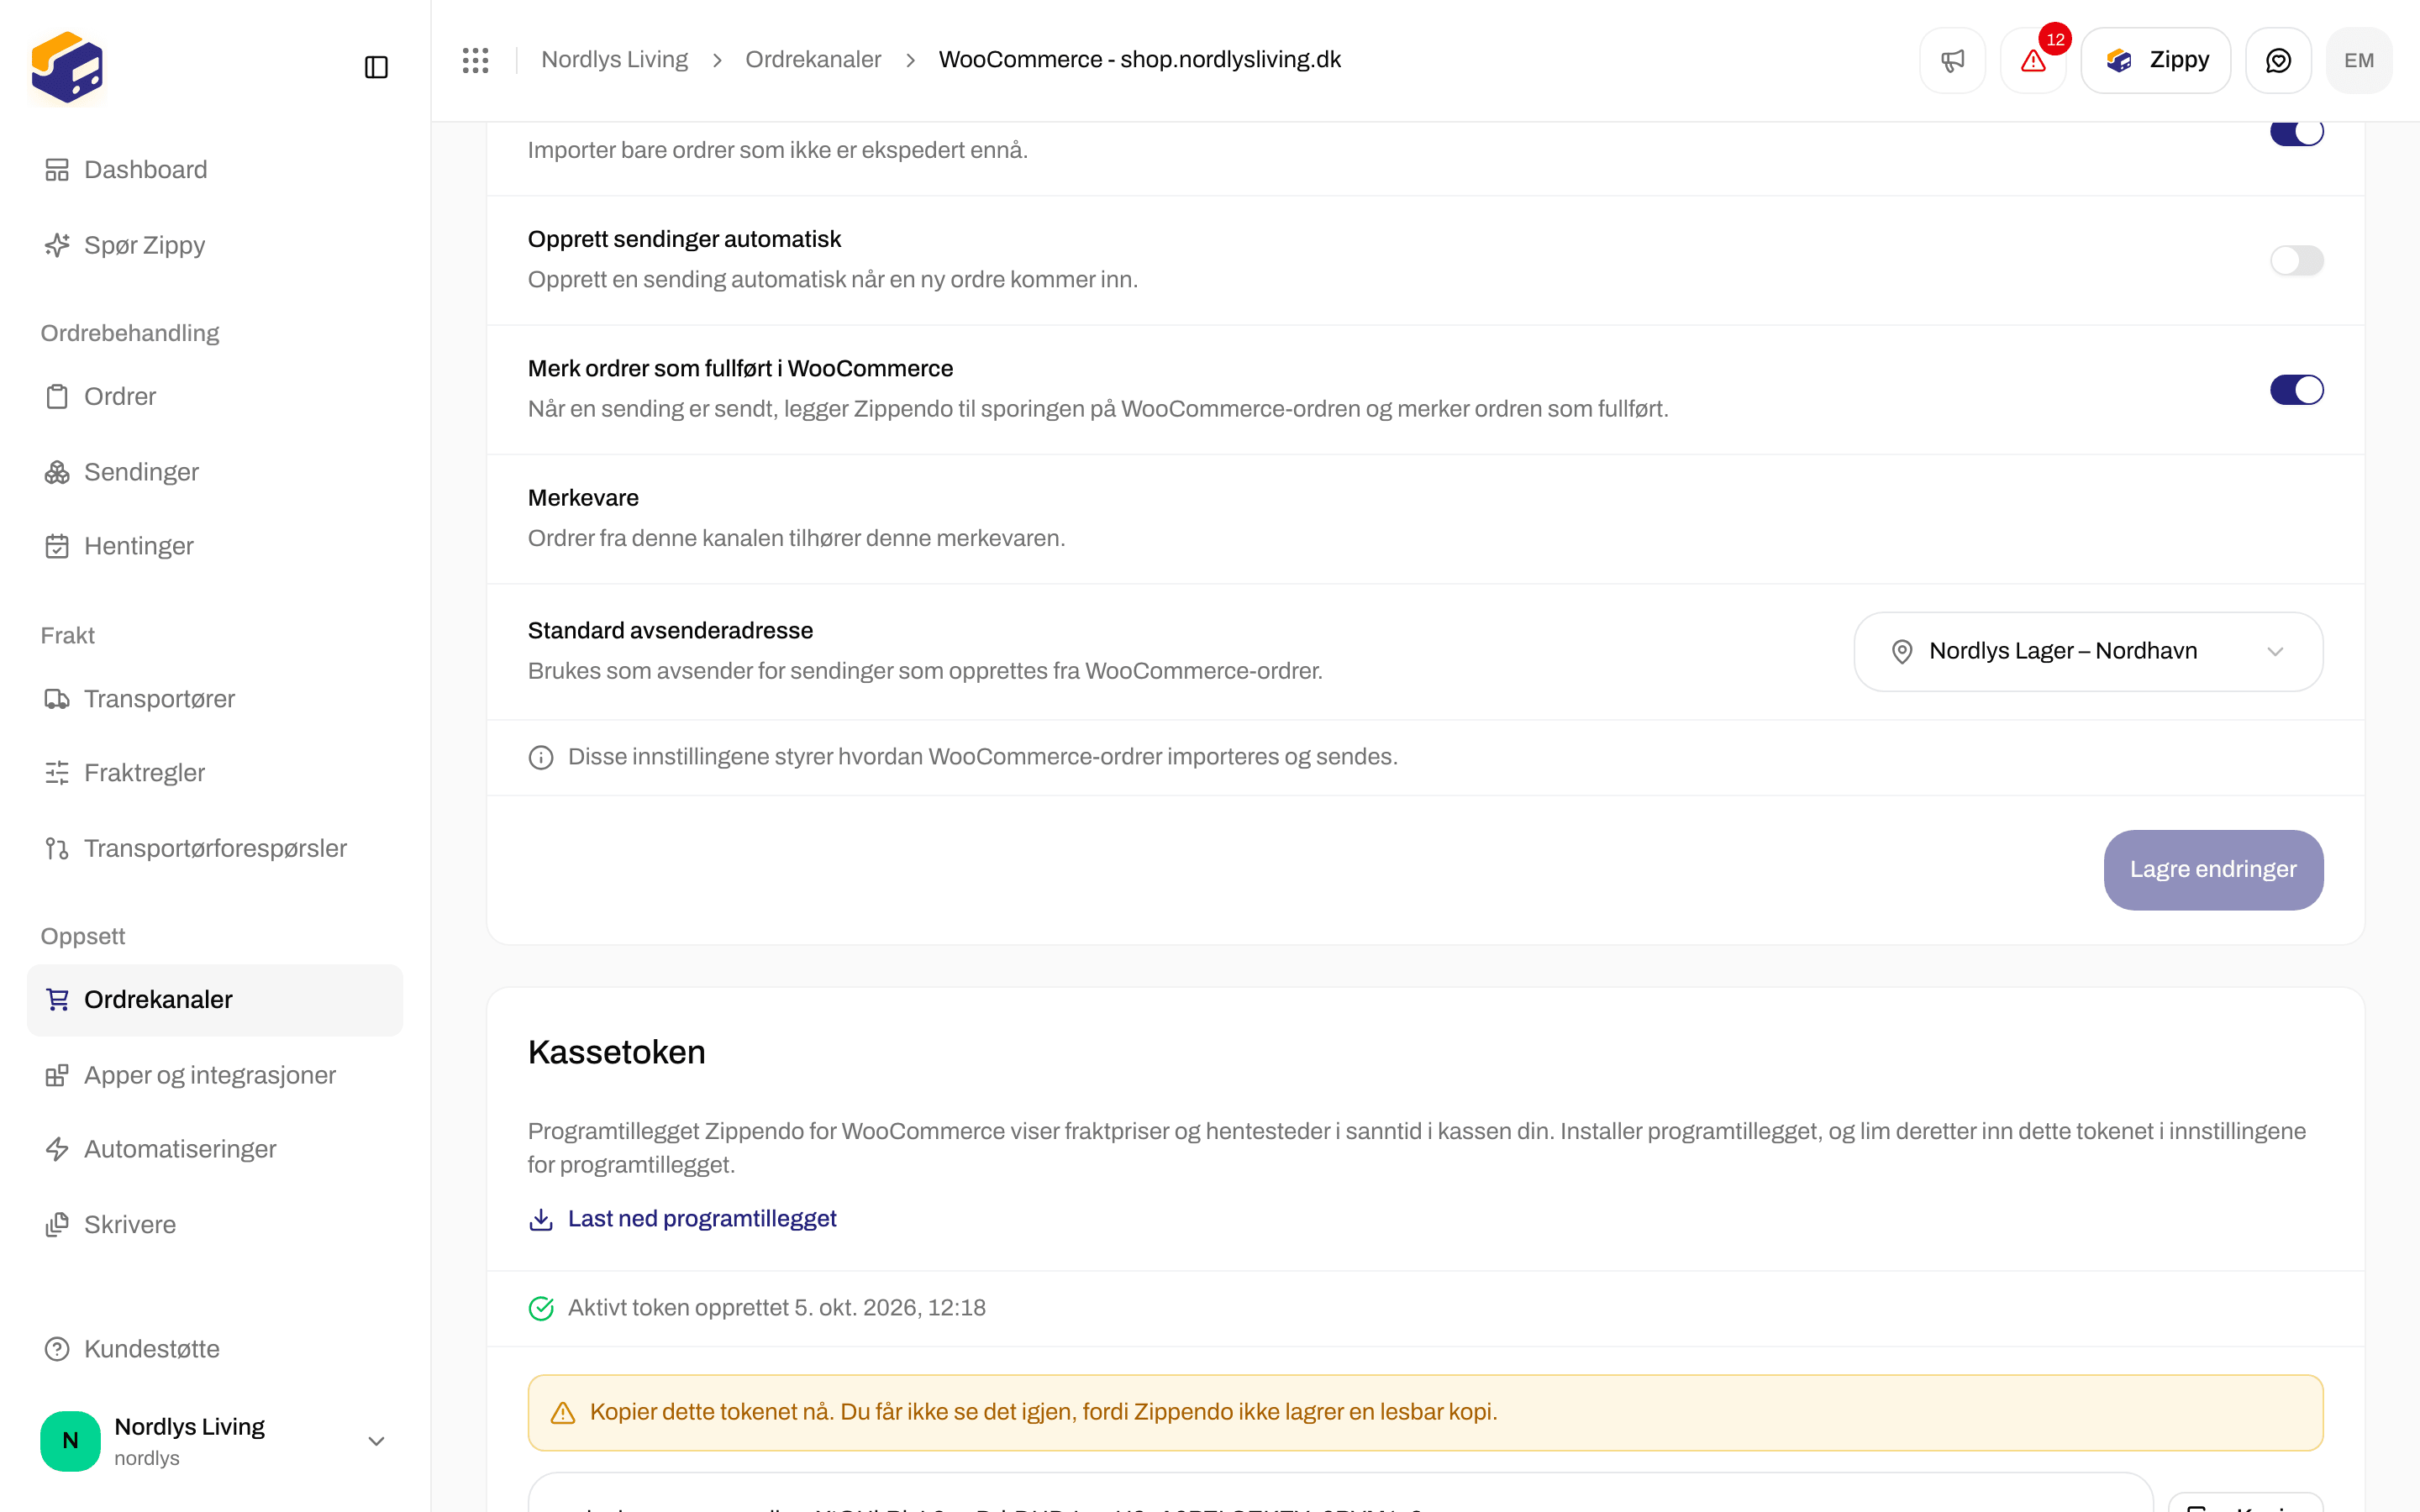Open the apps grid menu
Screen dimensions: 2420x1512
coord(476,60)
